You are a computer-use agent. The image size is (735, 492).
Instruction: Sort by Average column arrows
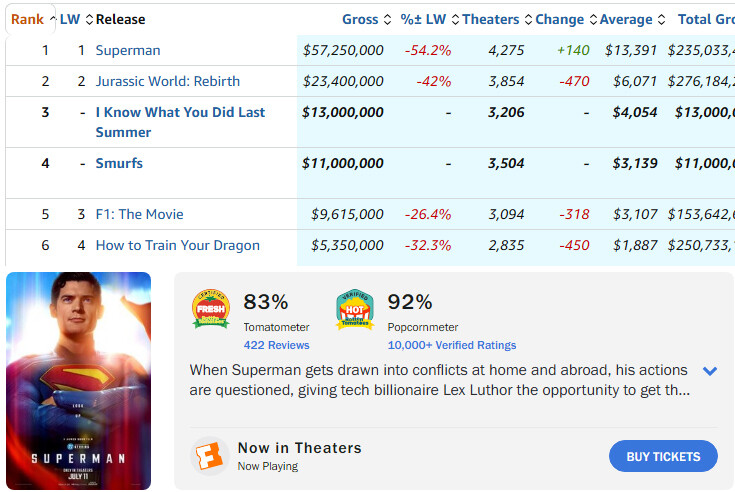coord(661,20)
